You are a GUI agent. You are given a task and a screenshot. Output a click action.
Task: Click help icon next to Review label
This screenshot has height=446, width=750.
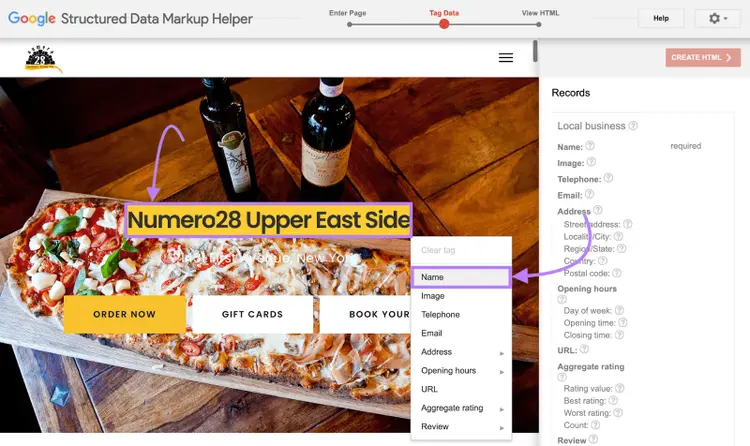click(593, 439)
